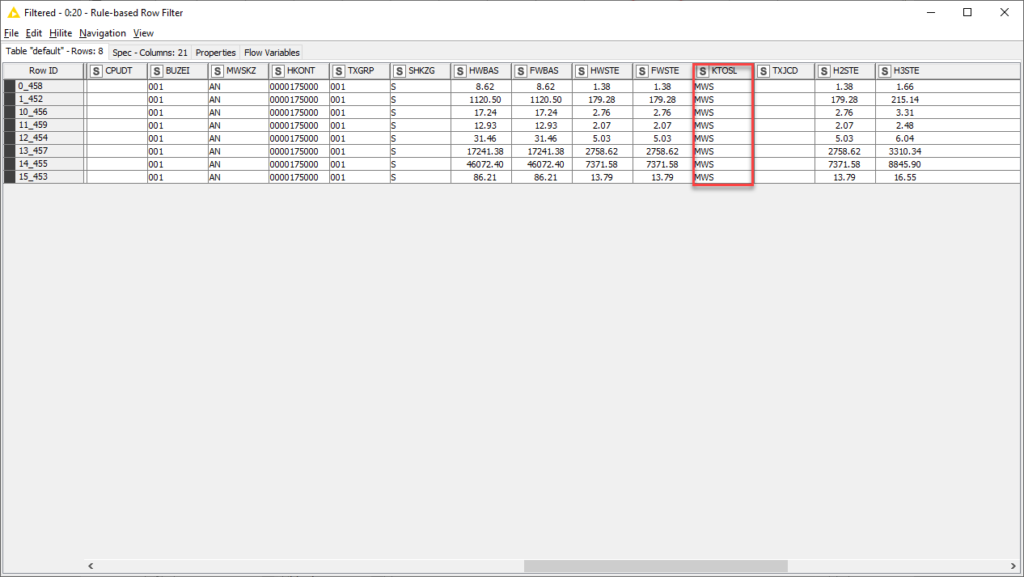The image size is (1024, 577).
Task: Switch to the Flow Variables tab
Action: pyautogui.click(x=271, y=52)
